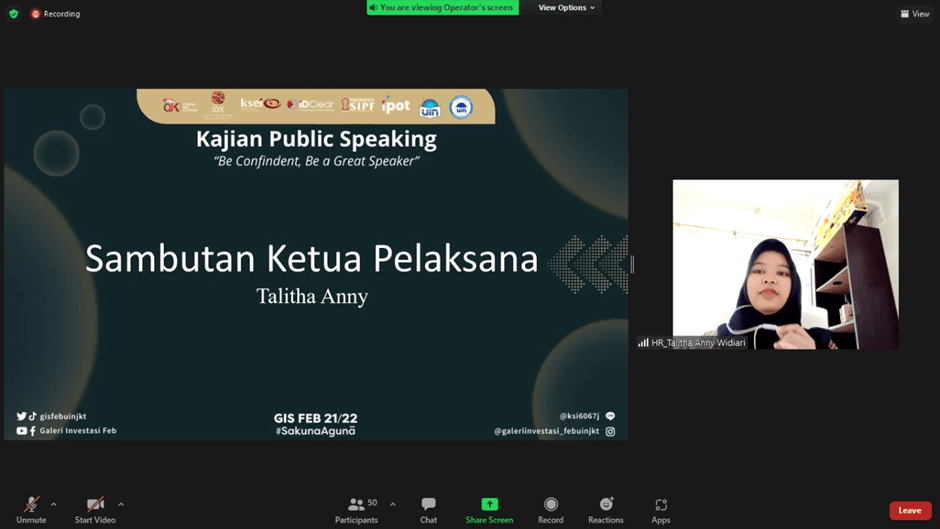Open the View layout menu
The width and height of the screenshot is (940, 529).
pyautogui.click(x=915, y=14)
